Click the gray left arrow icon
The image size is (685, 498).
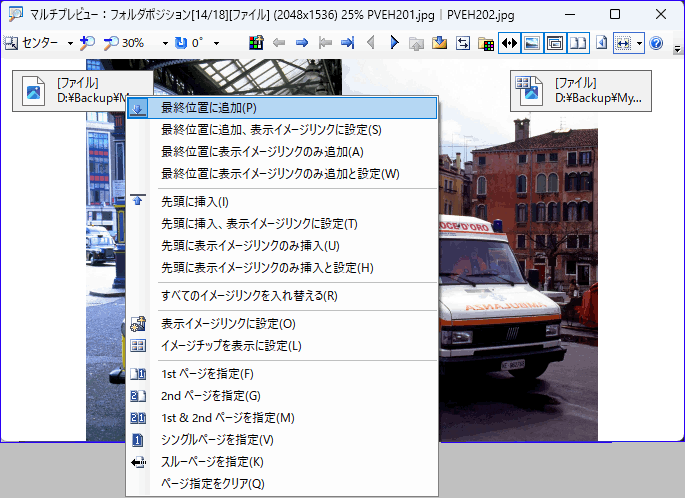tap(279, 43)
